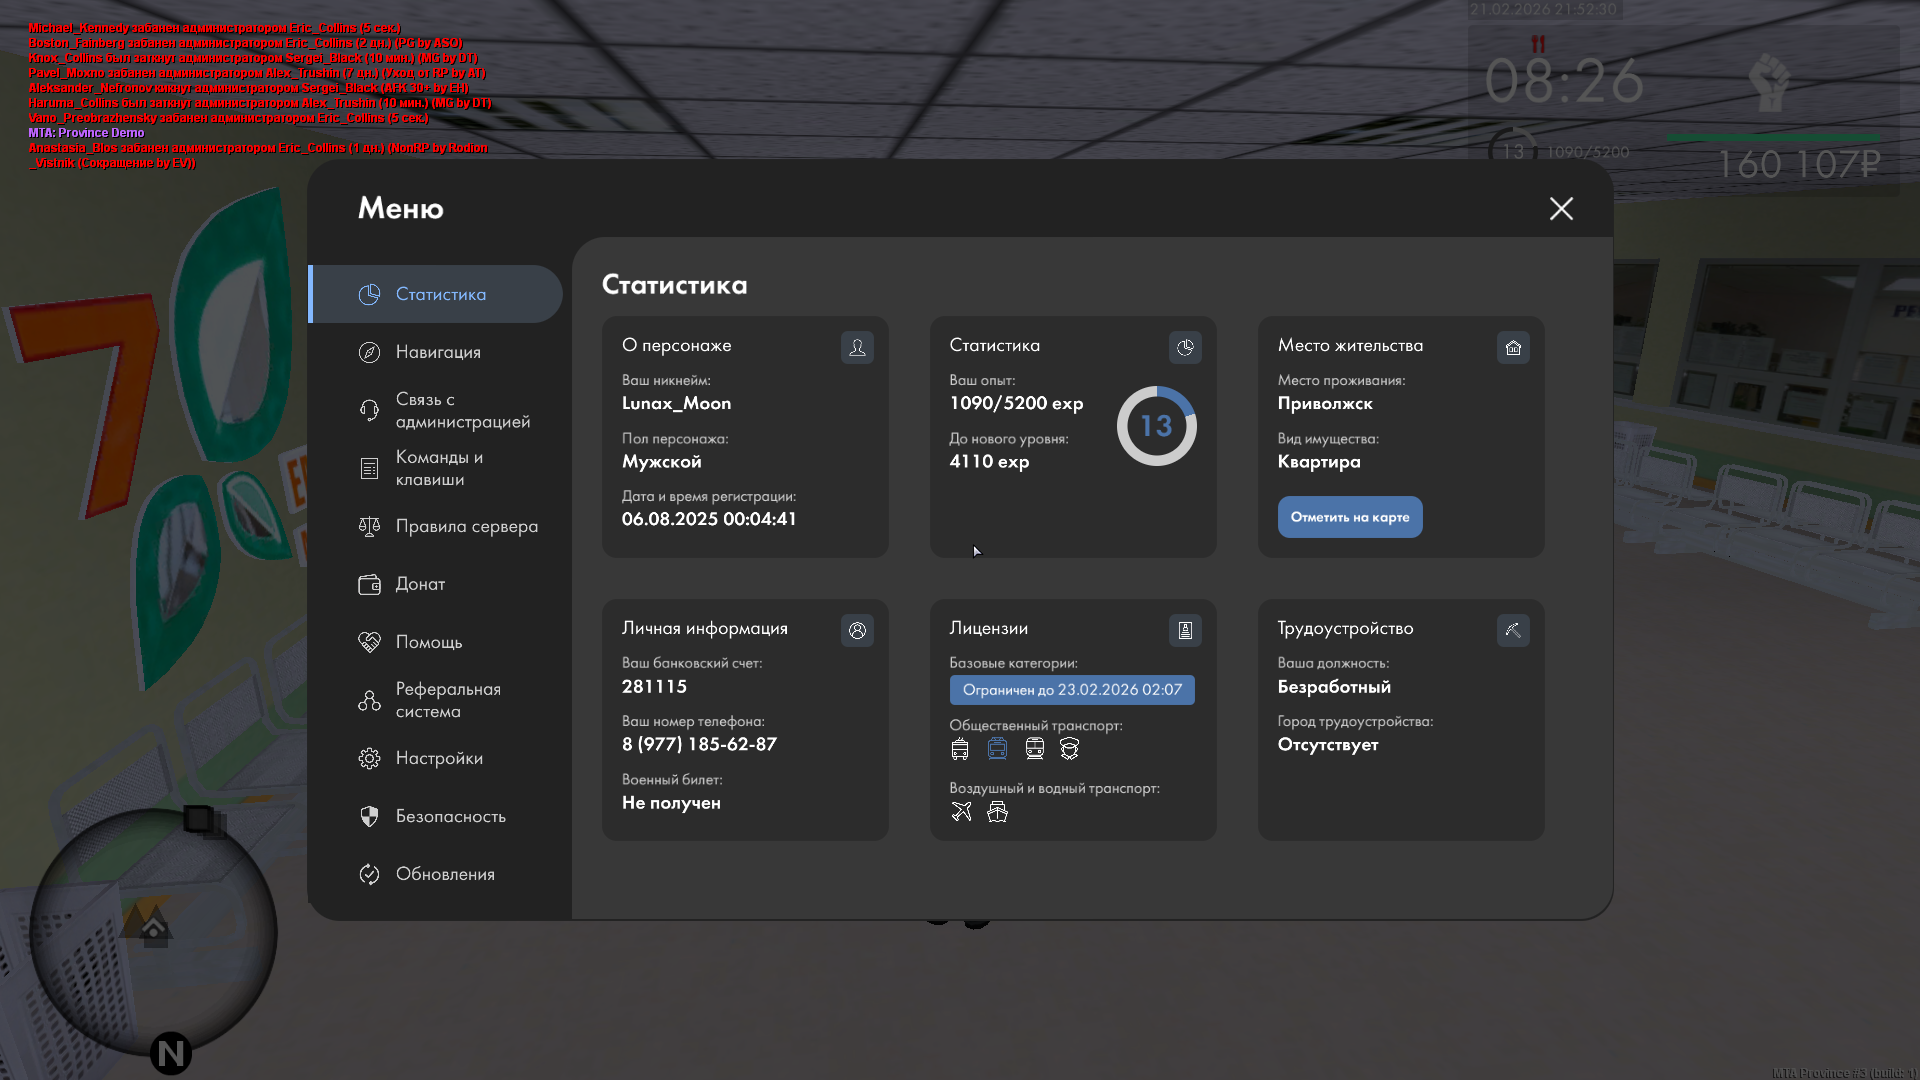Viewport: 1920px width, 1080px height.
Task: Click the Ограничен до 23.02.2026 badge
Action: click(1072, 690)
